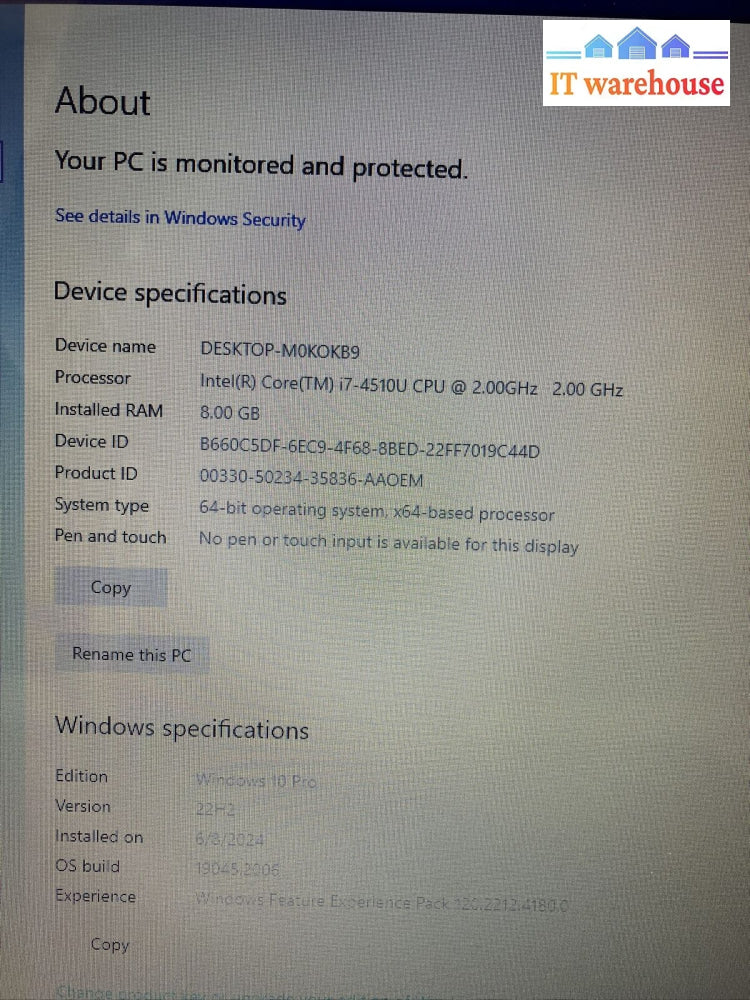Click Copy button under Device specifications
The image size is (750, 1000).
click(111, 587)
